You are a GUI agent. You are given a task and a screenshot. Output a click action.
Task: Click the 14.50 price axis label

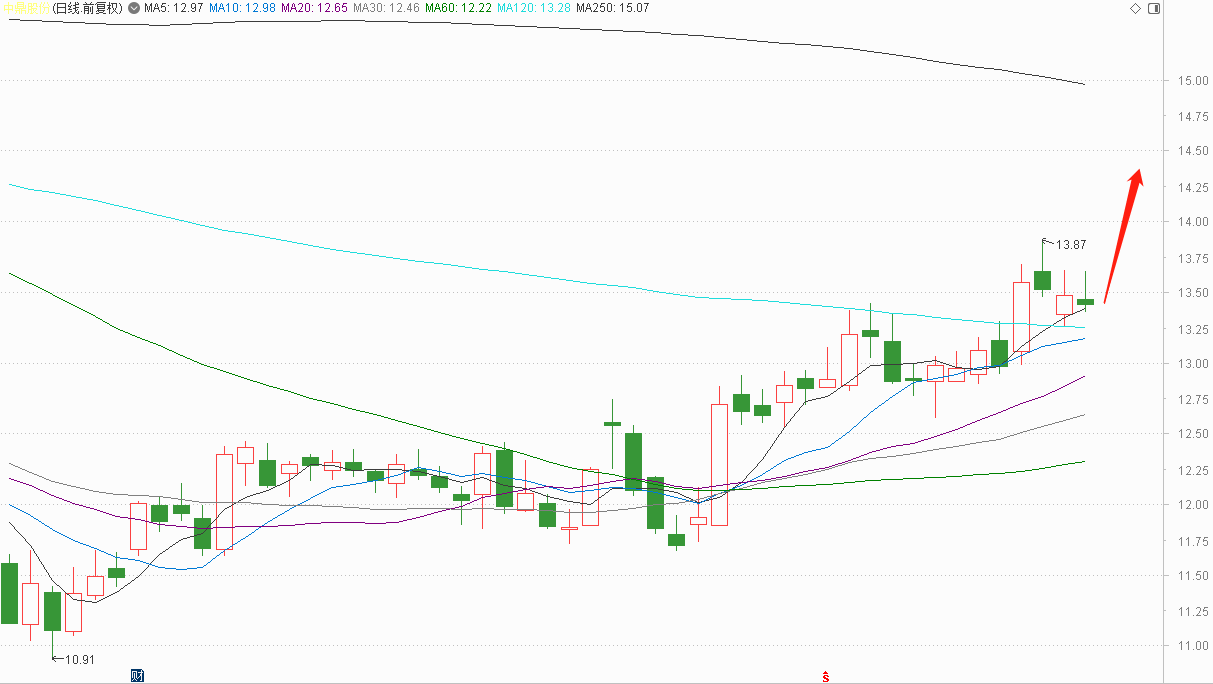pyautogui.click(x=1190, y=151)
